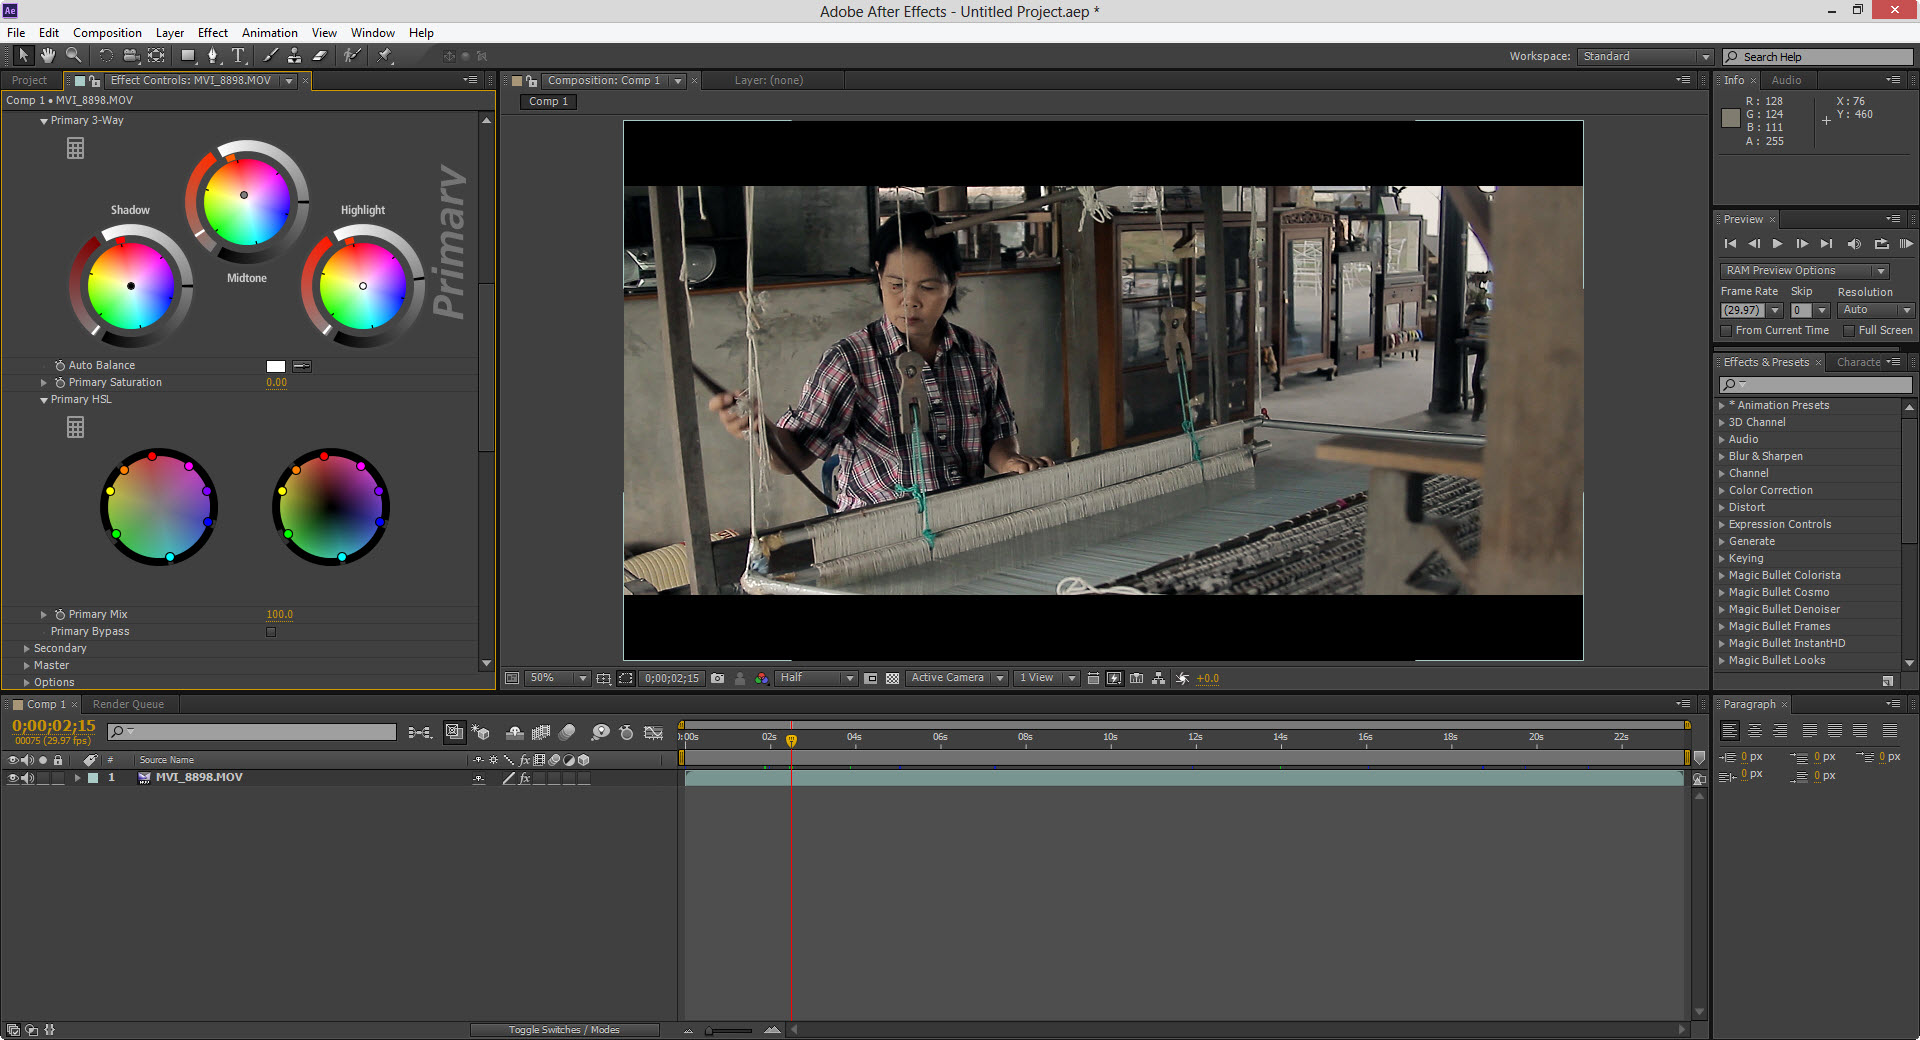
Task: Activate the Puppet Pin tool
Action: pos(385,56)
